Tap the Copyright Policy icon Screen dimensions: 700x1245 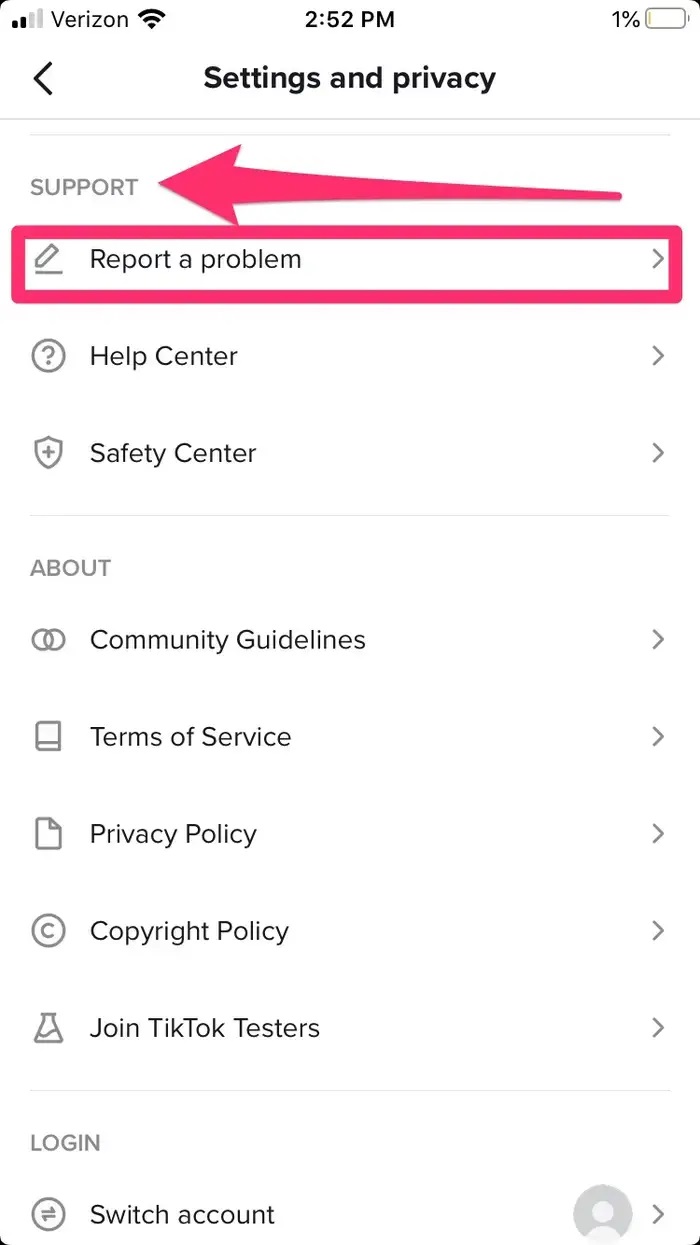click(x=48, y=931)
